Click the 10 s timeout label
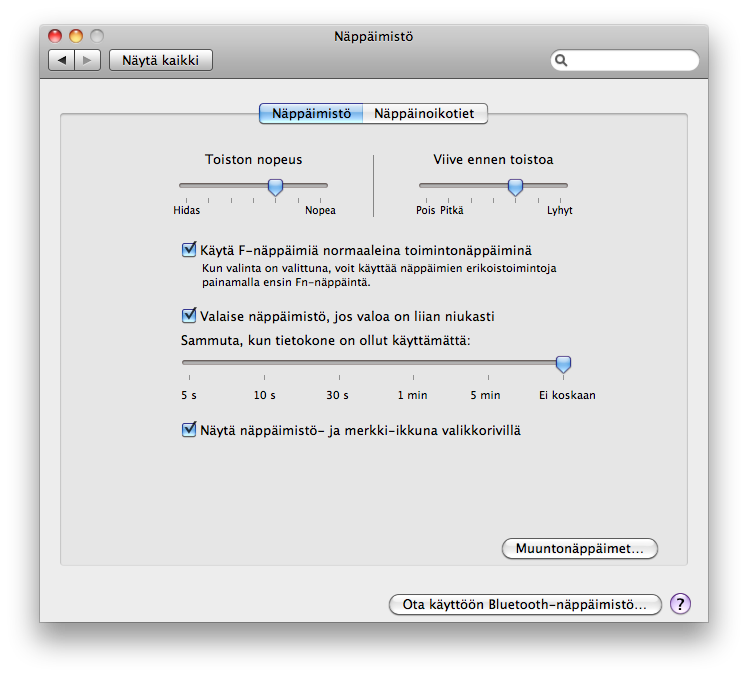The height and width of the screenshot is (677, 748). pos(265,395)
